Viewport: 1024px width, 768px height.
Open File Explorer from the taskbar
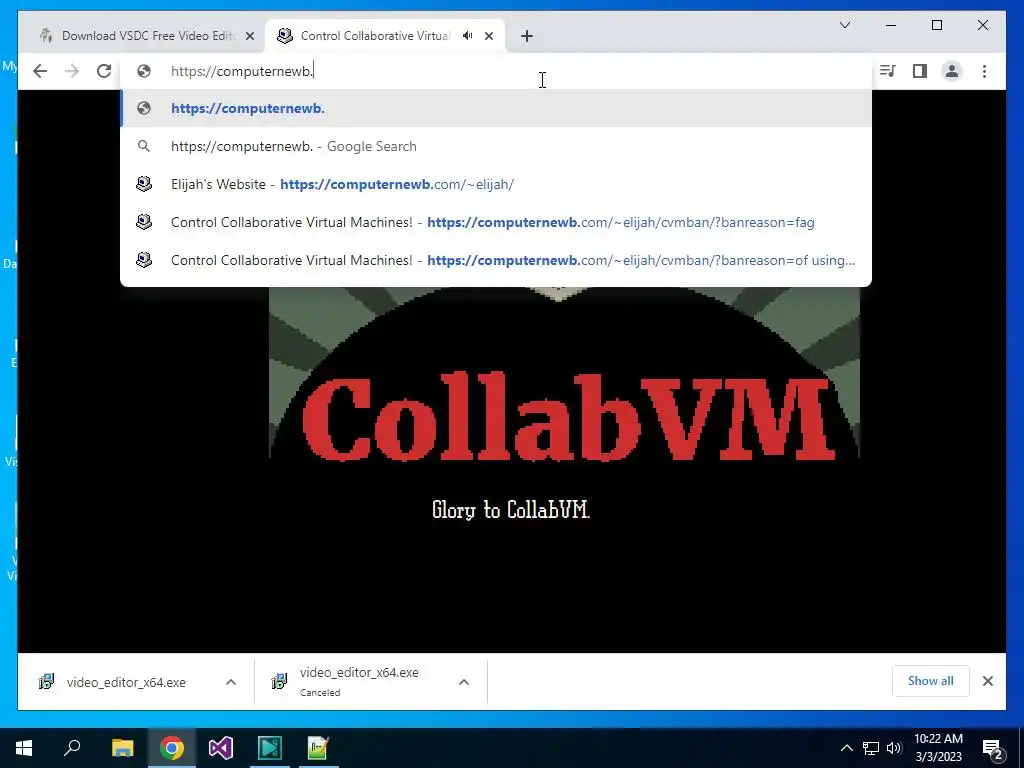coord(122,748)
